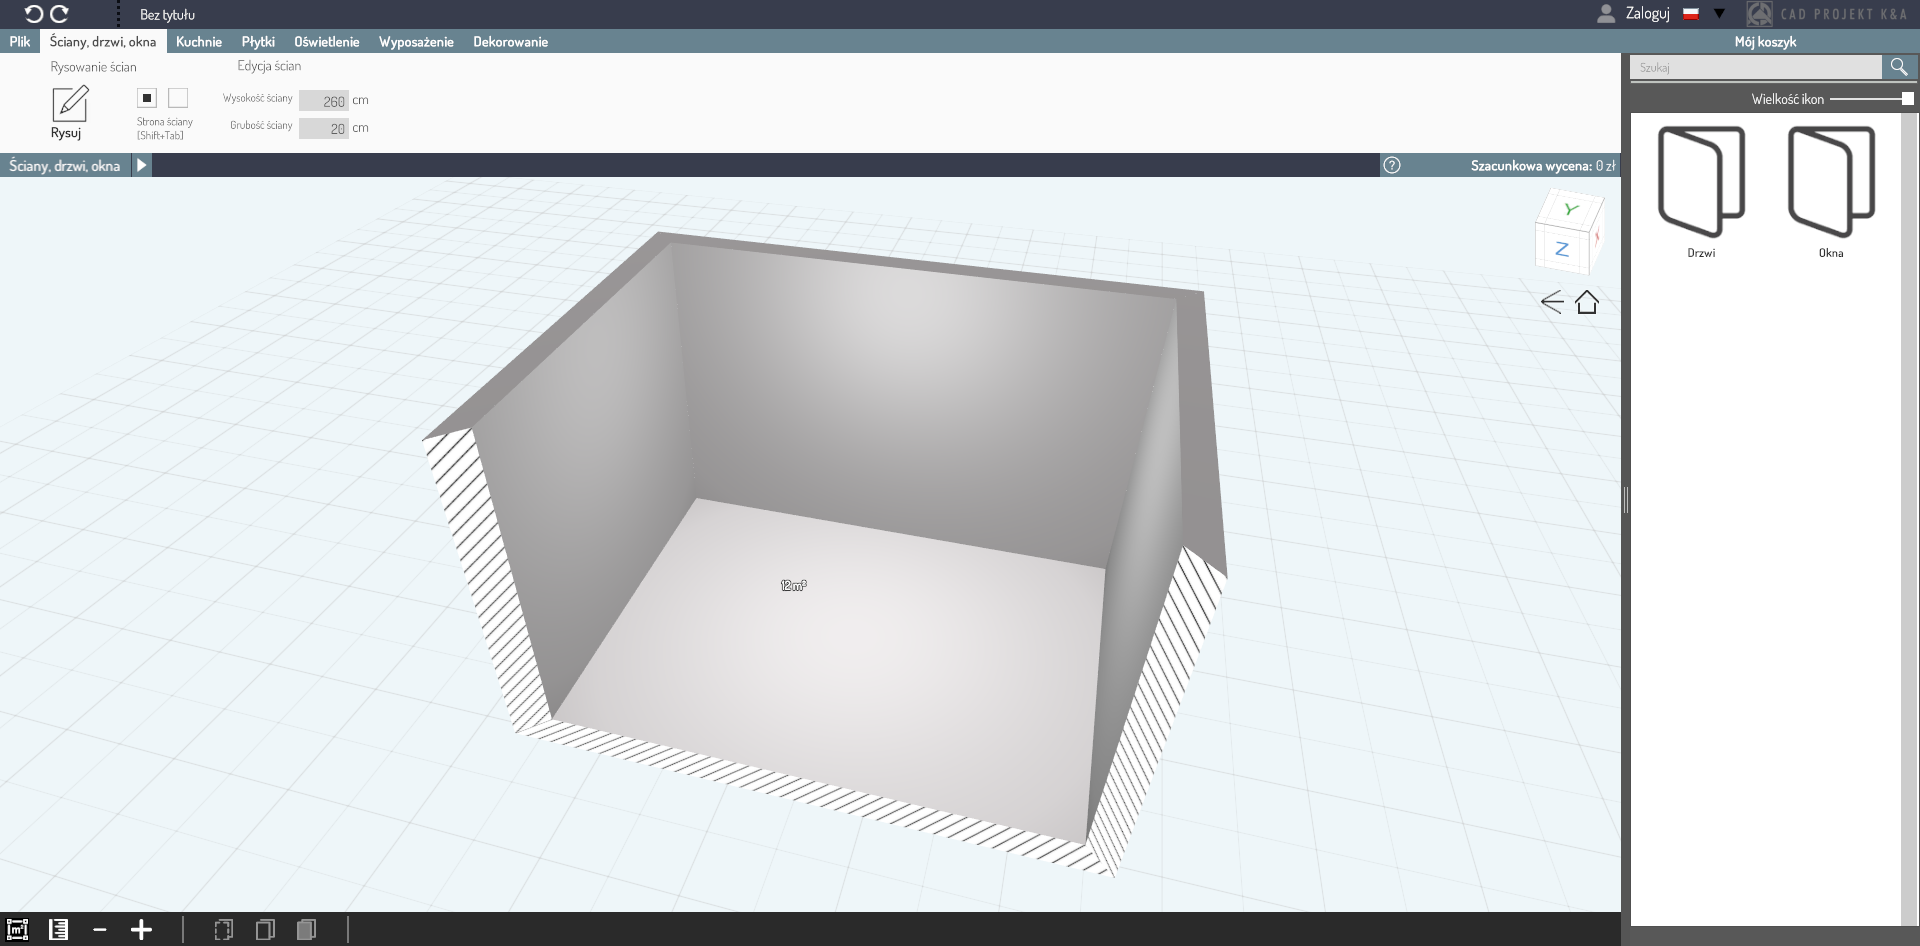Viewport: 1920px width, 946px height.
Task: Open the Plik menu
Action: [x=20, y=42]
